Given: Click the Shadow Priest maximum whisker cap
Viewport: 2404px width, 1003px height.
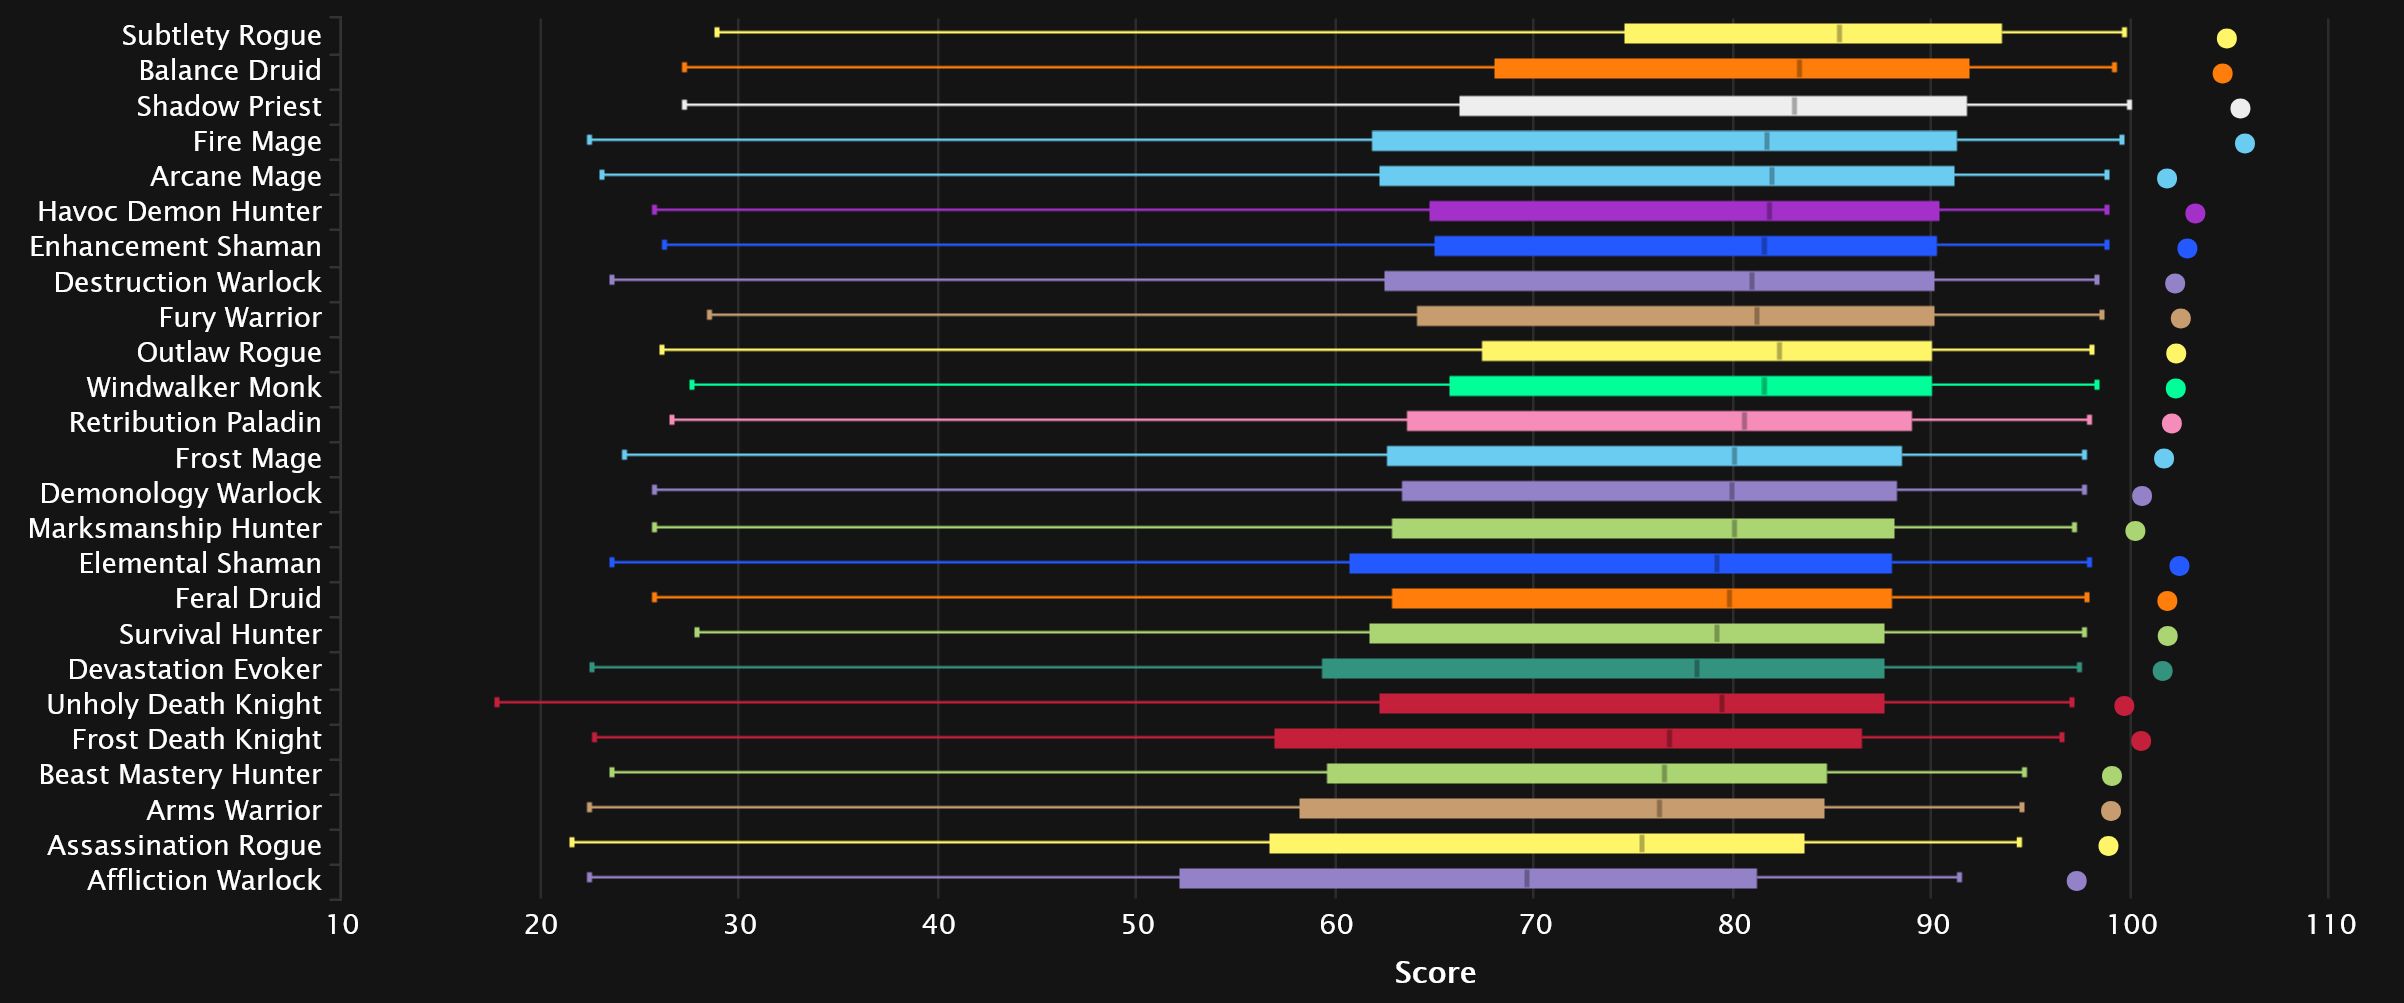Looking at the screenshot, I should 2129,104.
